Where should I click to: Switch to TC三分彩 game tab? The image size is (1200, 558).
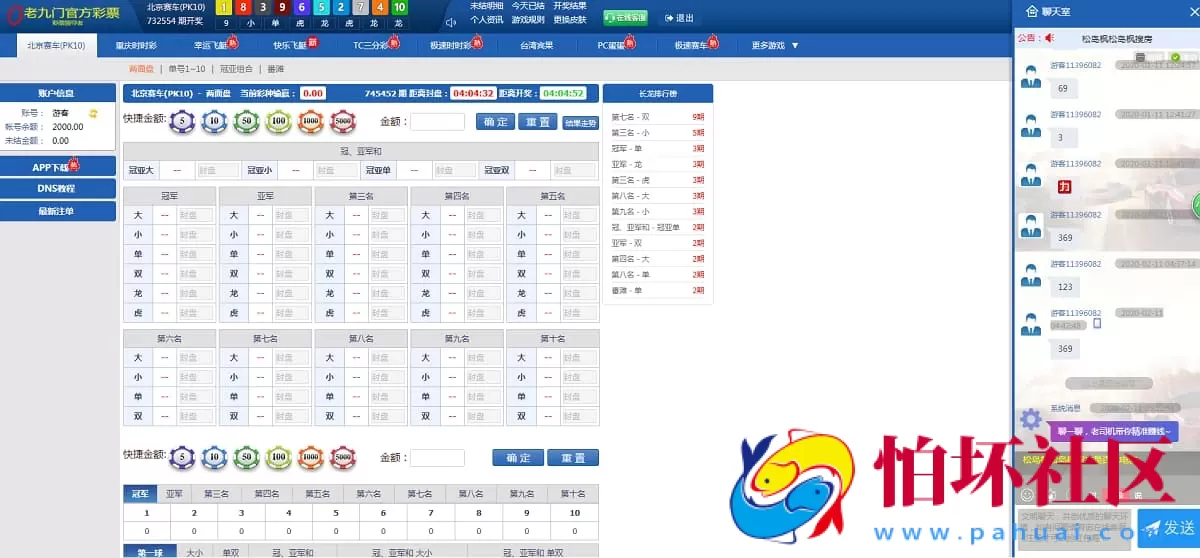371,46
